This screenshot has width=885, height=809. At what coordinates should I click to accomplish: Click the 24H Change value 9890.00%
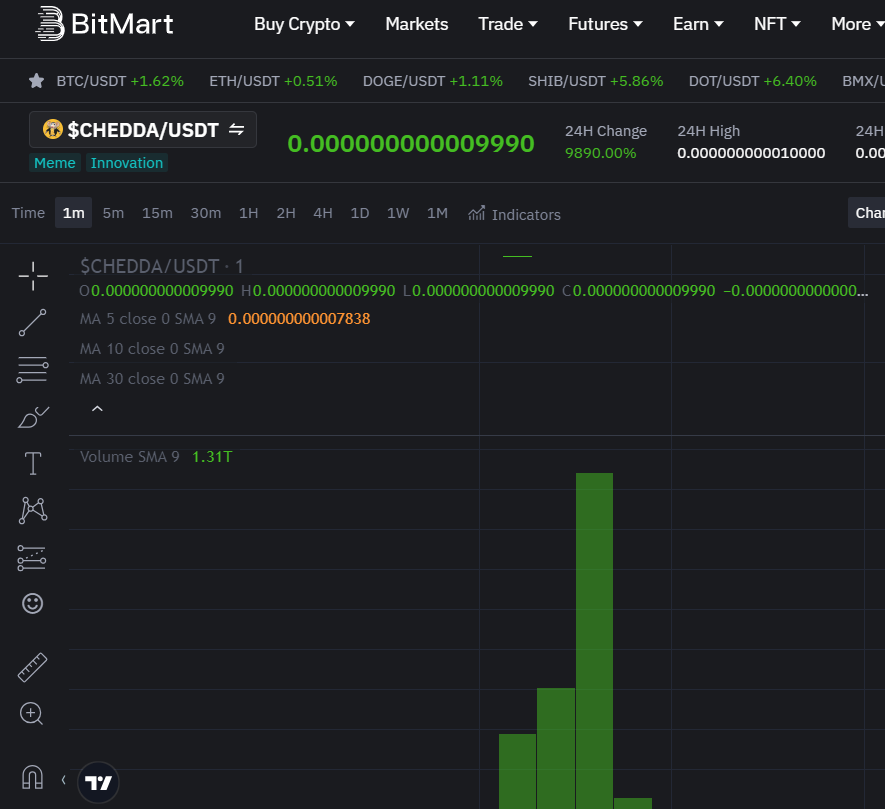pos(601,153)
